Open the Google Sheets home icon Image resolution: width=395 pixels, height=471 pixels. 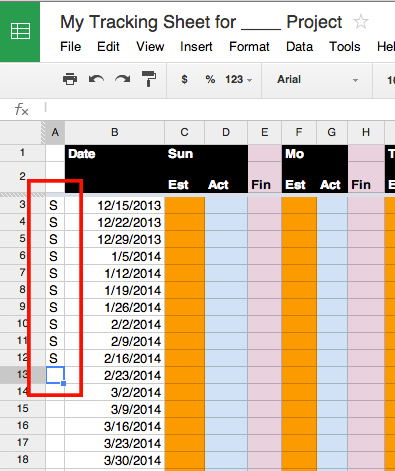coord(20,31)
